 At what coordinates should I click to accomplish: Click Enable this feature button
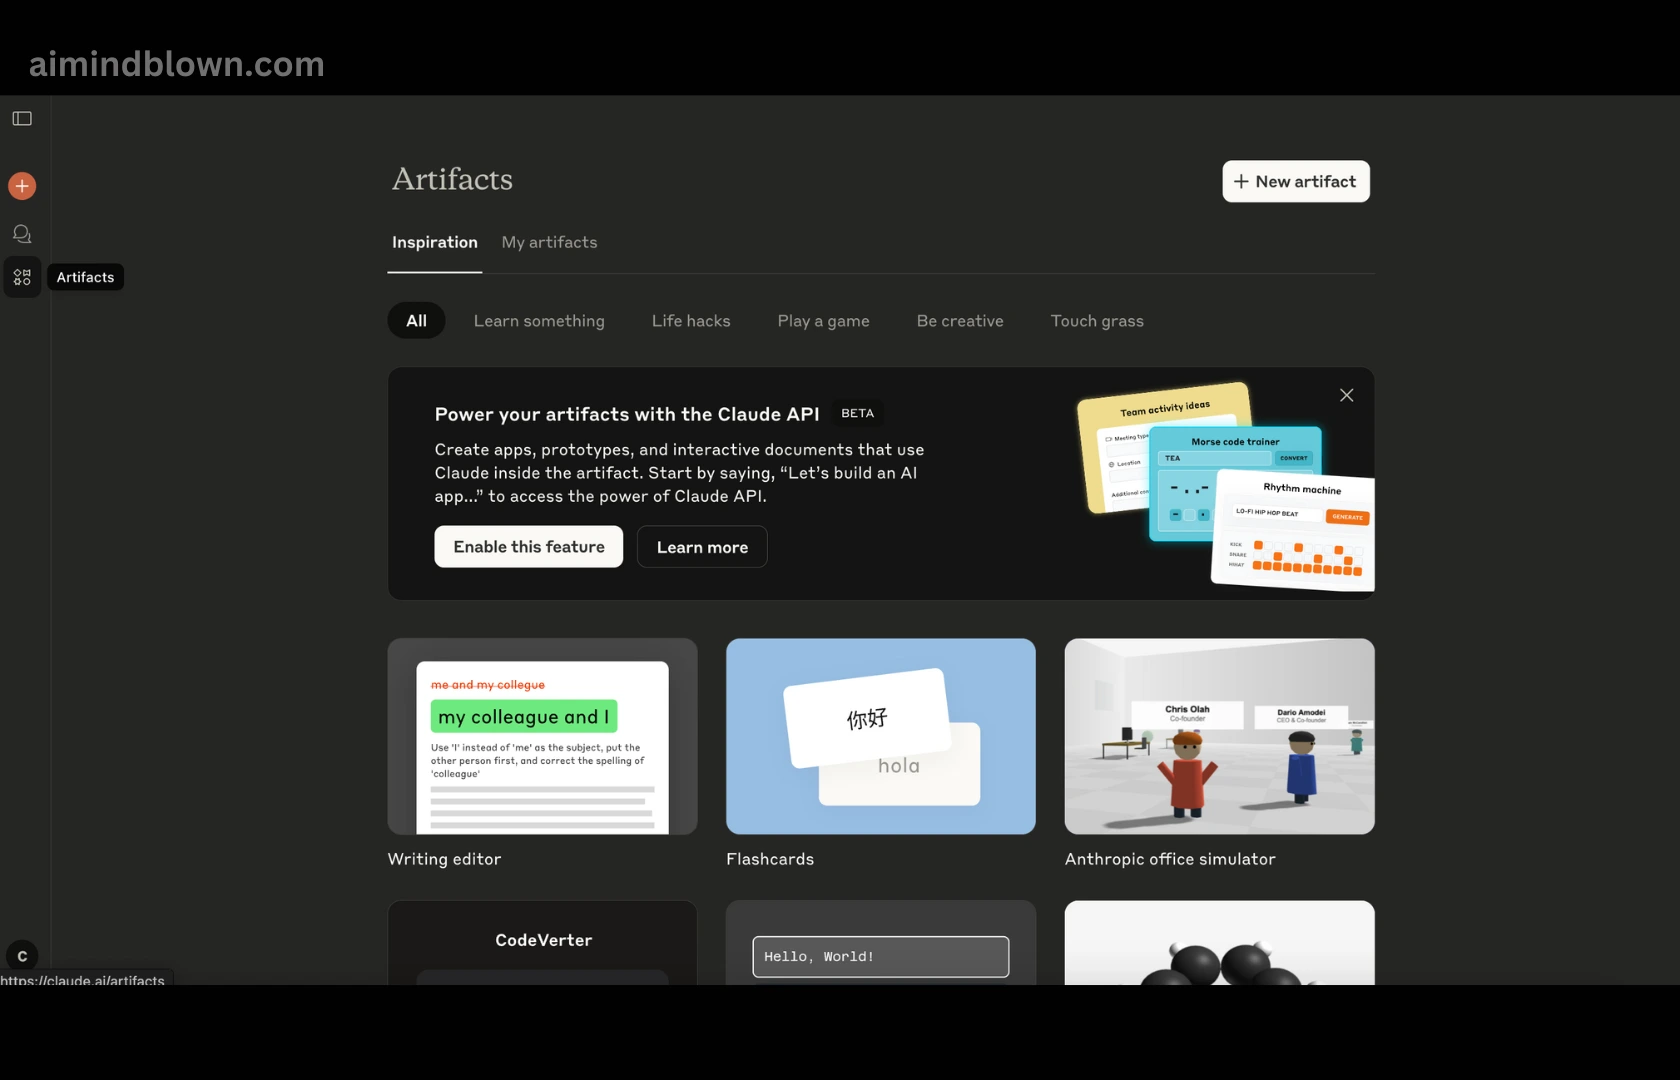[528, 547]
